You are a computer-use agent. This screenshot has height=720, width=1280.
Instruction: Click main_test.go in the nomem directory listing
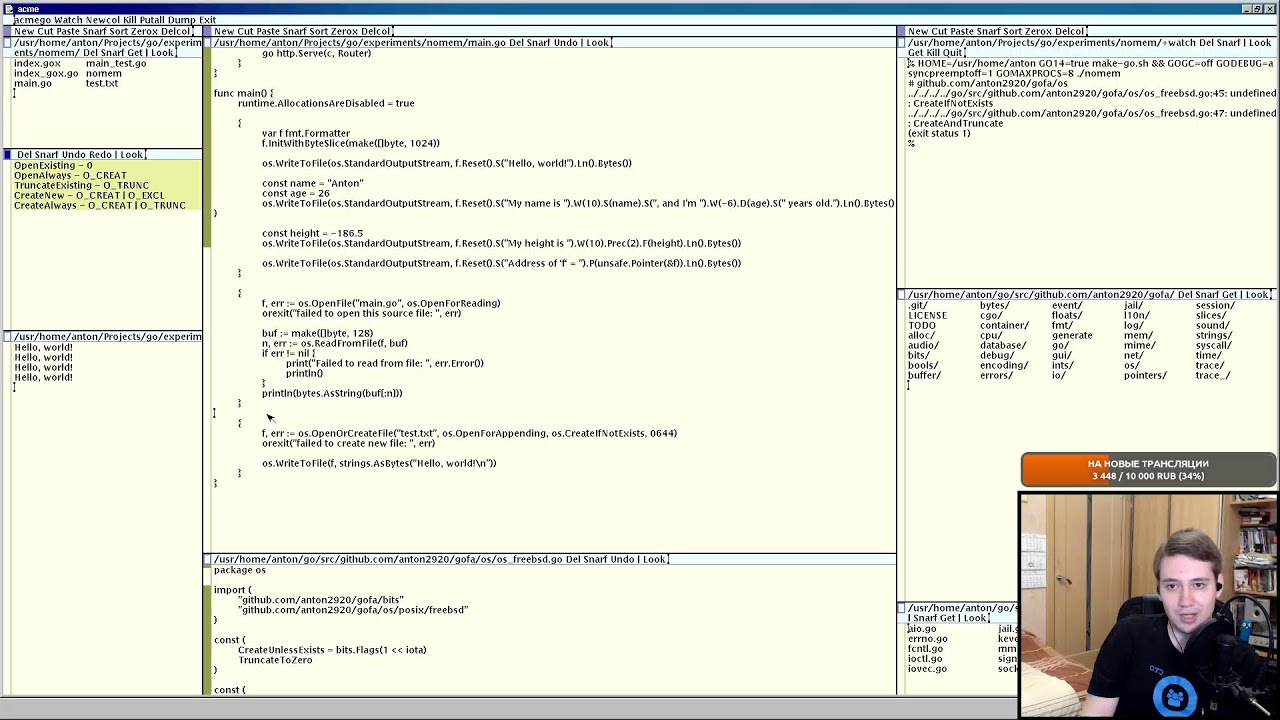(116, 63)
